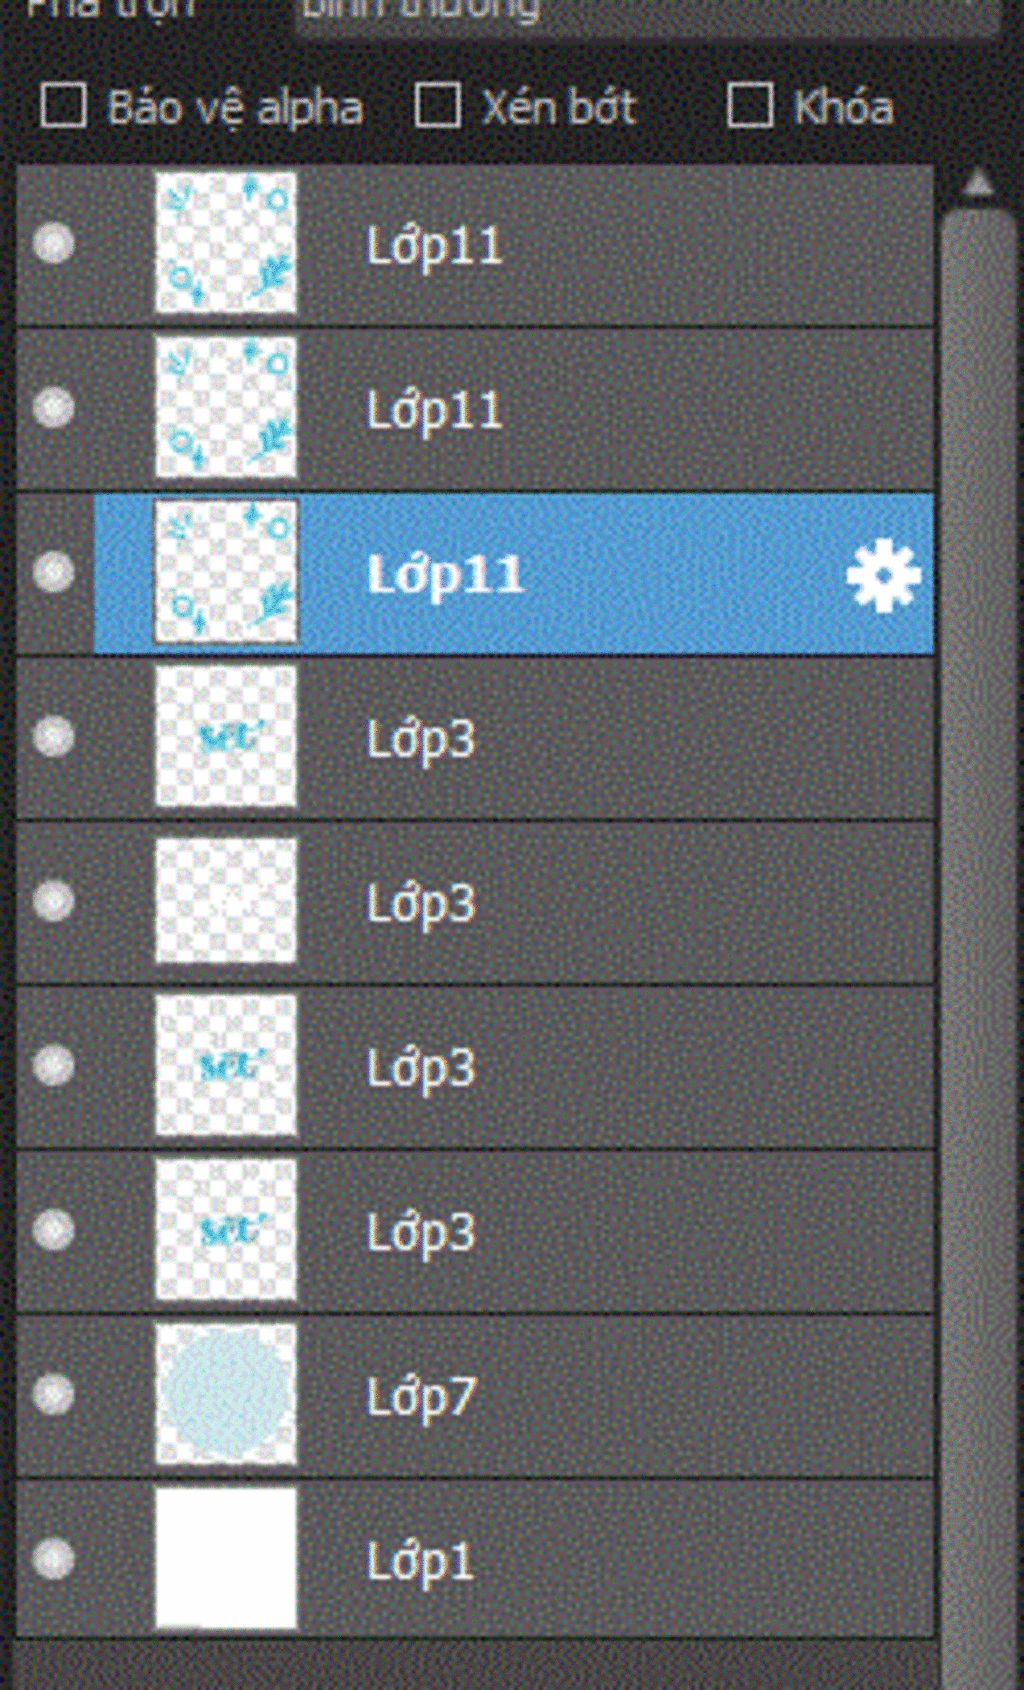Click the empty transparent Lớp3 thumbnail
Image resolution: width=1024 pixels, height=1690 pixels.
226,901
